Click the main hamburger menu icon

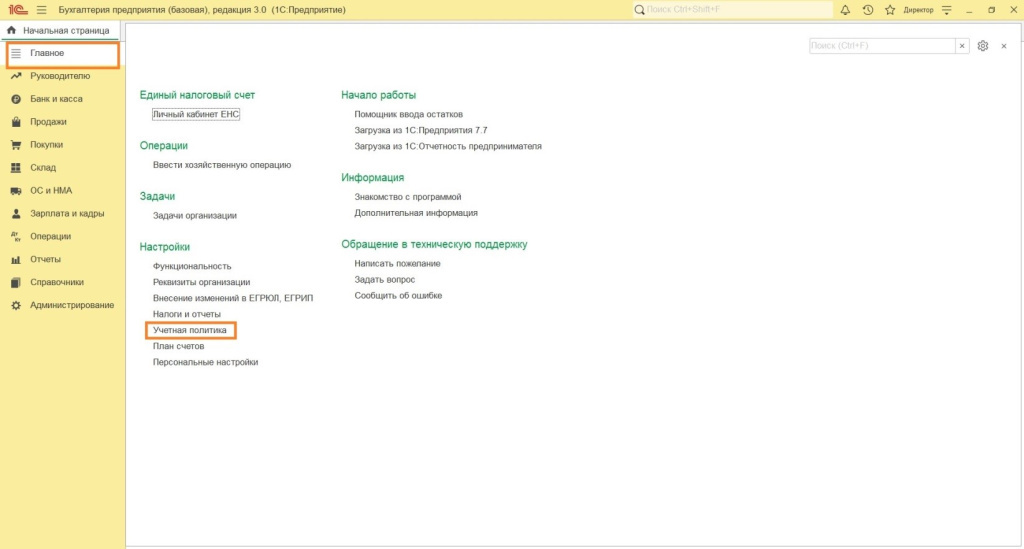coord(42,10)
